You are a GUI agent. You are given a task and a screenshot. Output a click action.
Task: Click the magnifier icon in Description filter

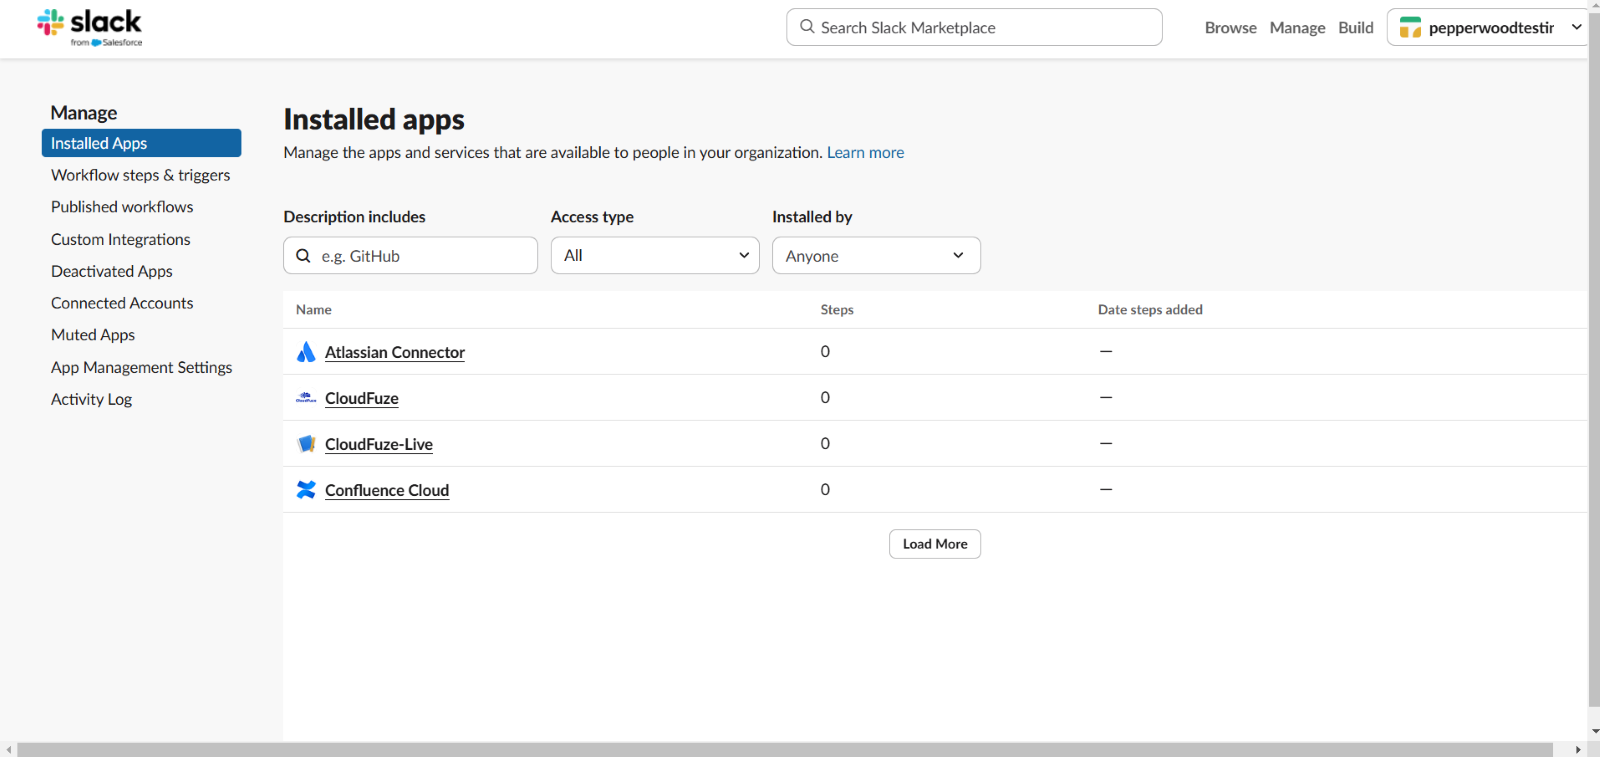click(x=303, y=256)
